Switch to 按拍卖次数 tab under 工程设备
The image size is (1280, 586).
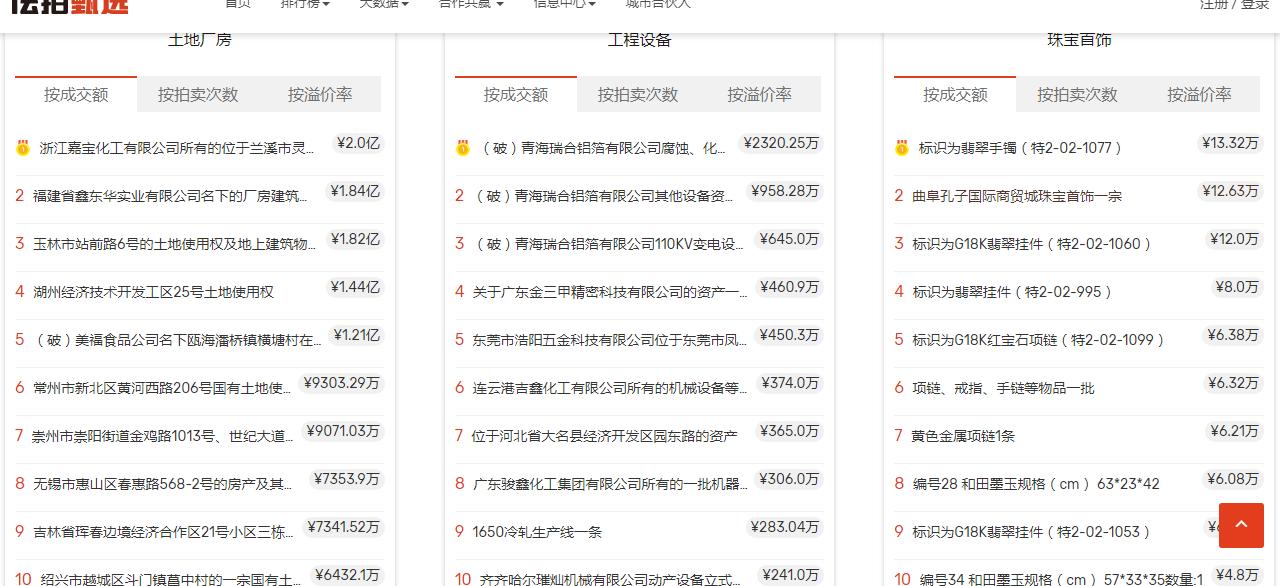click(x=638, y=95)
